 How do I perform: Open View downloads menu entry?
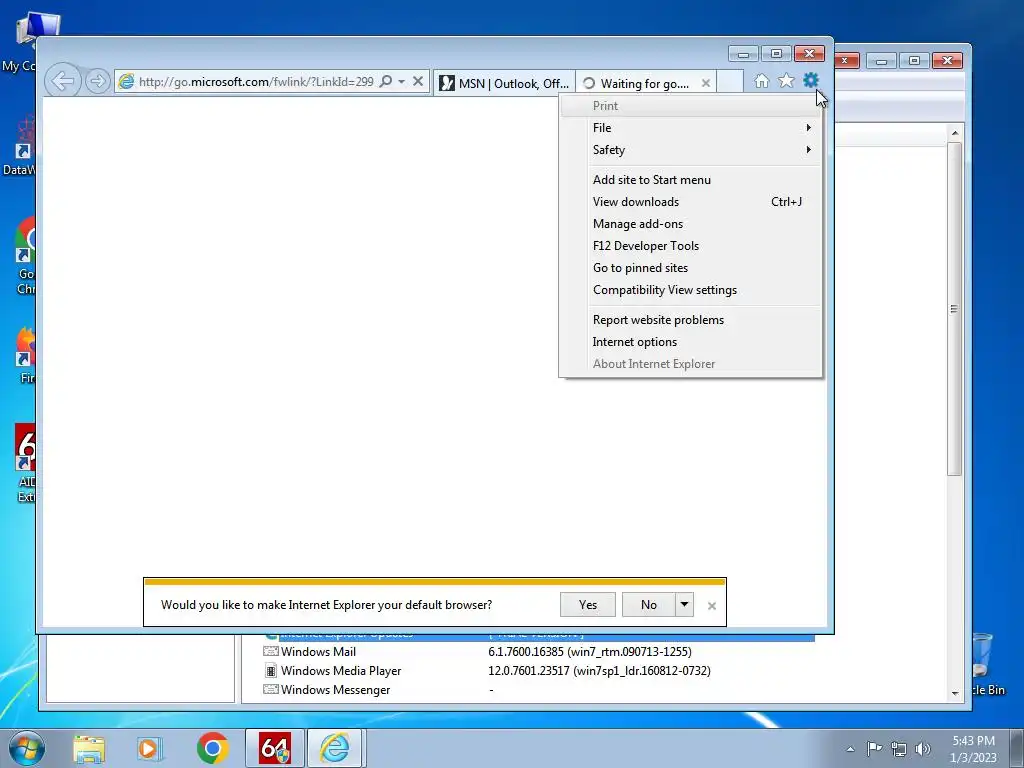coord(691,202)
